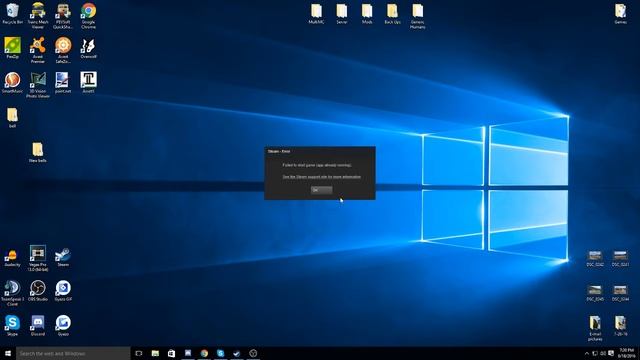Select the MultiMC folder at top
This screenshot has width=640, height=360.
pos(316,14)
